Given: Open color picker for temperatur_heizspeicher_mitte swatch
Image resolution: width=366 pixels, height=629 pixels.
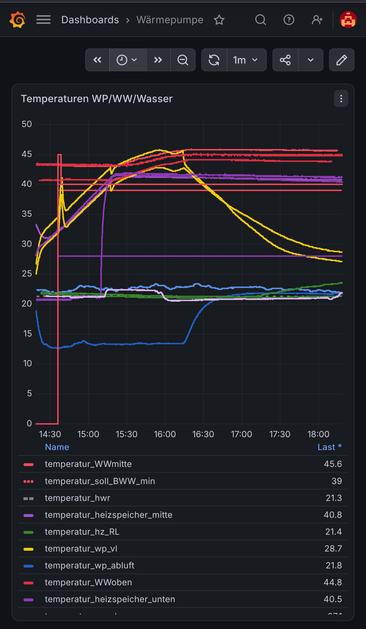Looking at the screenshot, I should (x=28, y=515).
